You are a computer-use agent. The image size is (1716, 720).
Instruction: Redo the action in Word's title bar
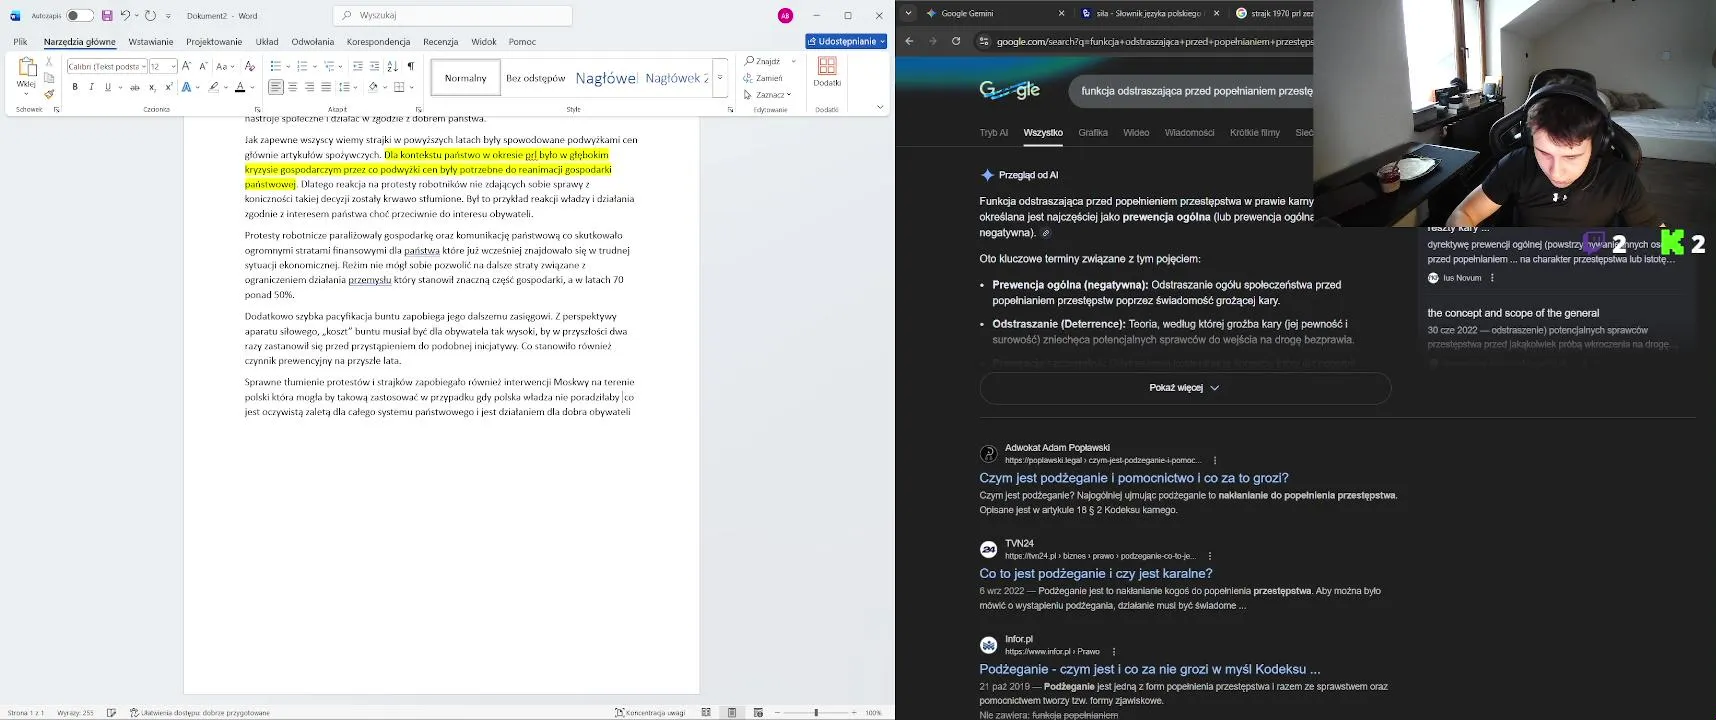pyautogui.click(x=150, y=16)
